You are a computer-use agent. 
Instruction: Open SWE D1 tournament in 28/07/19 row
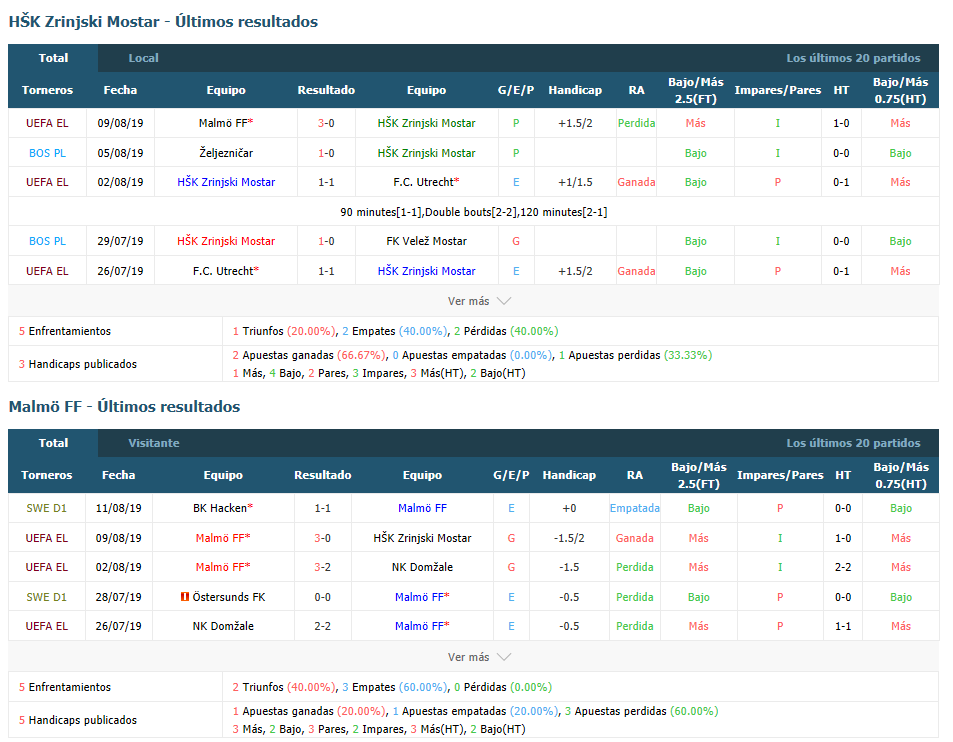tap(46, 597)
